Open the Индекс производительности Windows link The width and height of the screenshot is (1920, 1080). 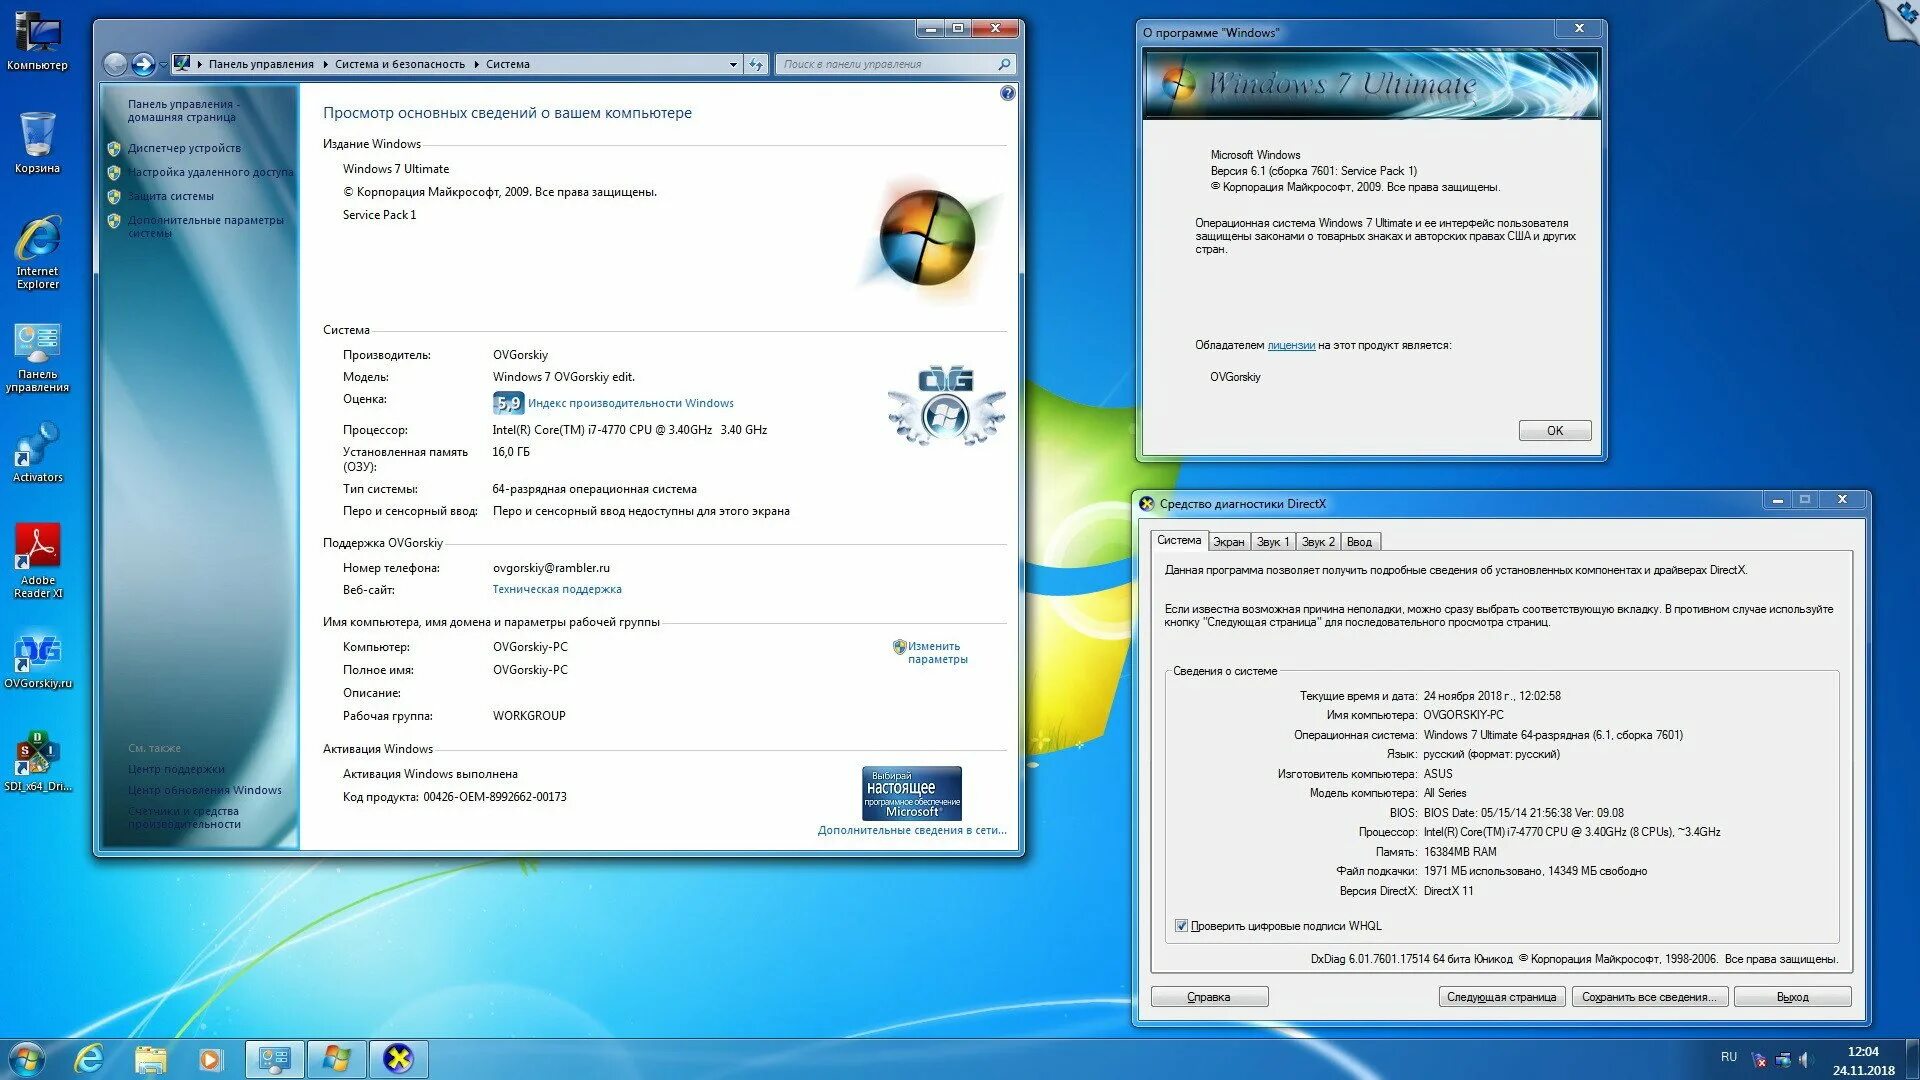[x=630, y=403]
